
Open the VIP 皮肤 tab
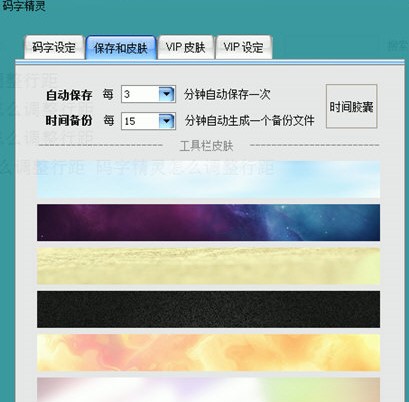pyautogui.click(x=185, y=47)
